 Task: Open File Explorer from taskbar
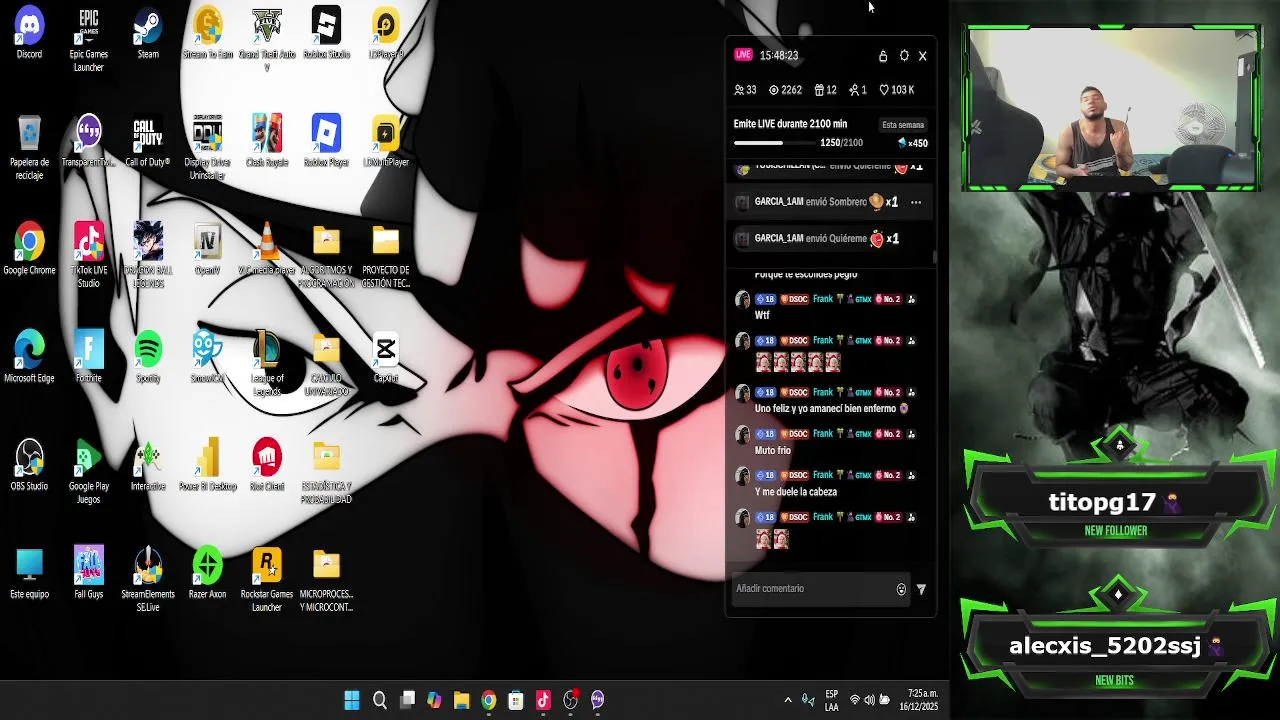(x=461, y=700)
